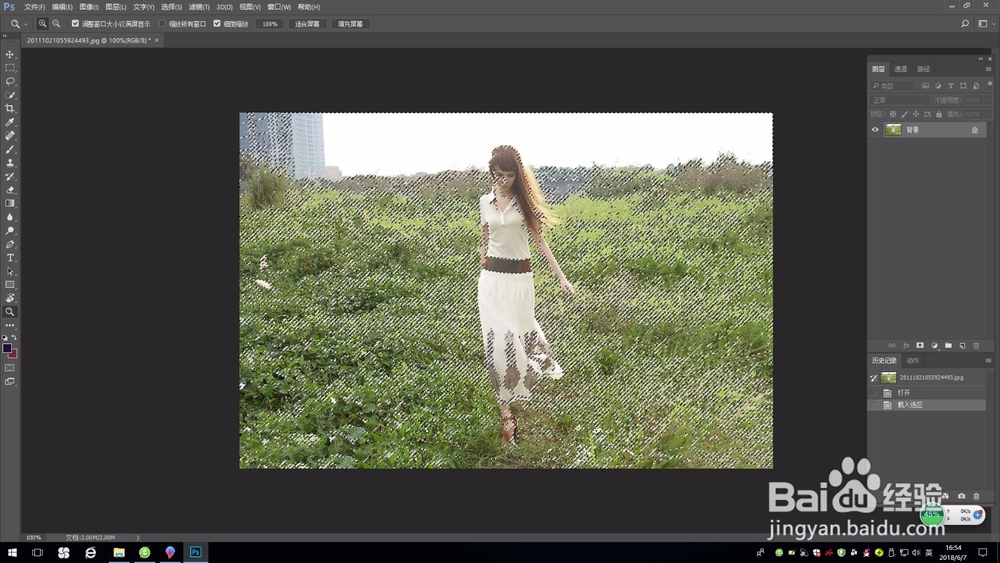Toggle 调整窗口大小以满屏显示 checkbox
1000x563 pixels.
[x=75, y=24]
